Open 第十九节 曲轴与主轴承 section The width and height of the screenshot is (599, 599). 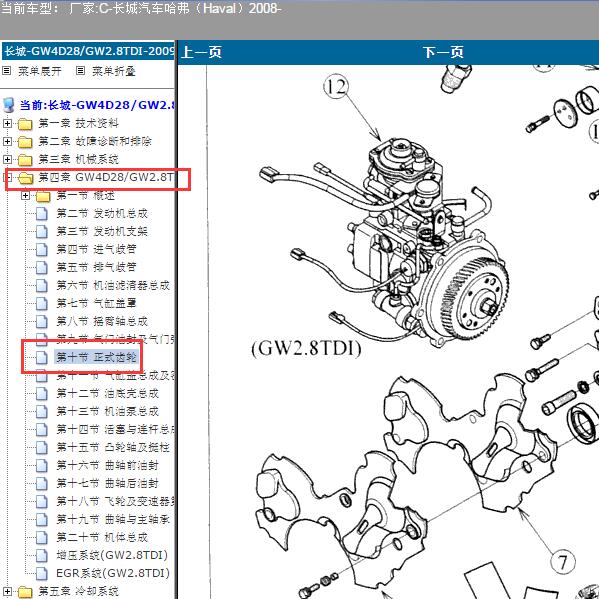[113, 520]
